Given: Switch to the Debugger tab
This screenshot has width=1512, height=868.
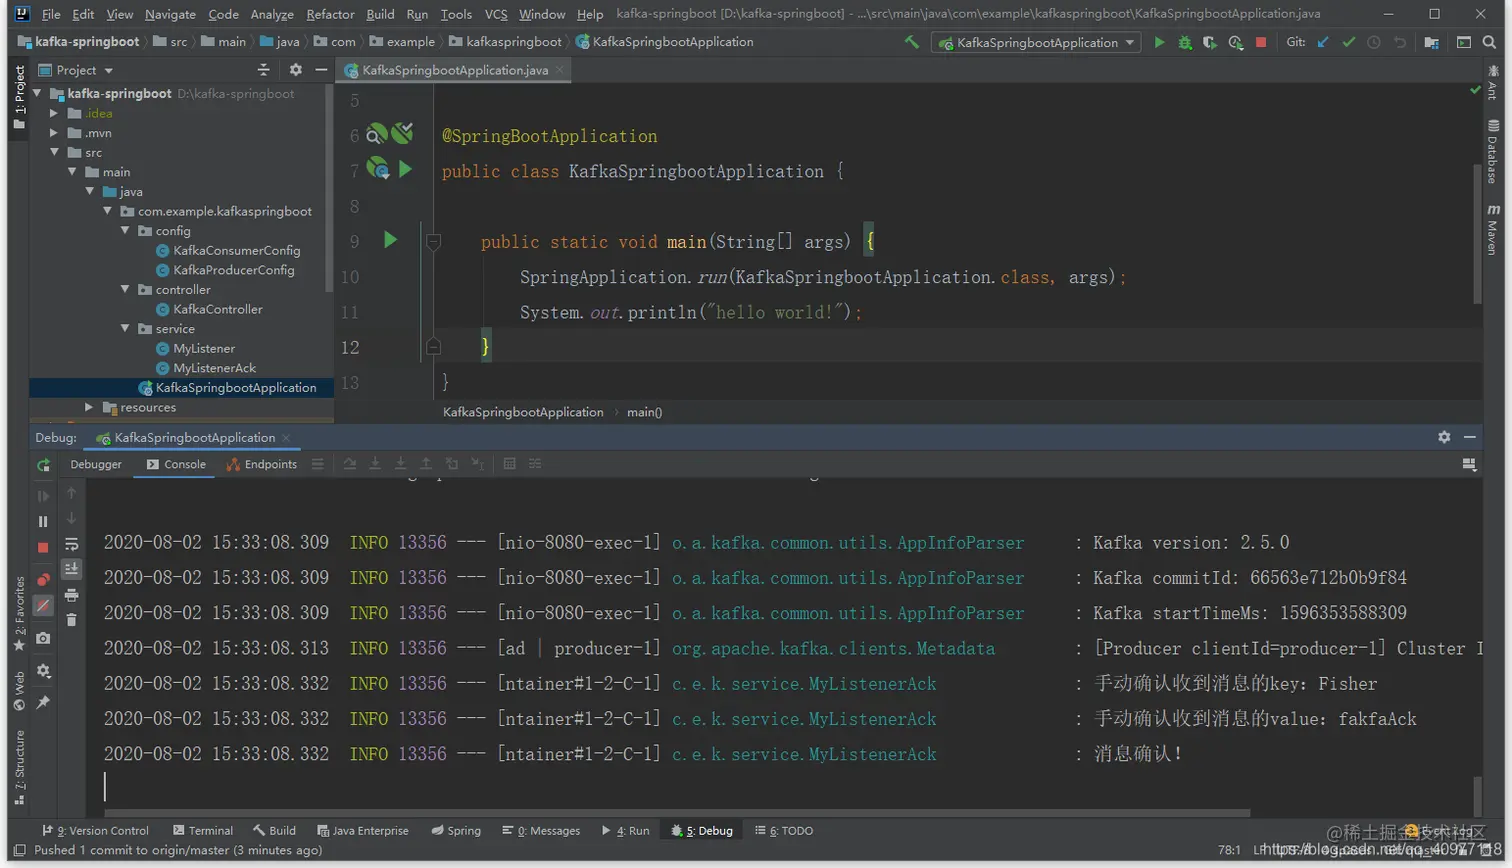Looking at the screenshot, I should coord(96,464).
